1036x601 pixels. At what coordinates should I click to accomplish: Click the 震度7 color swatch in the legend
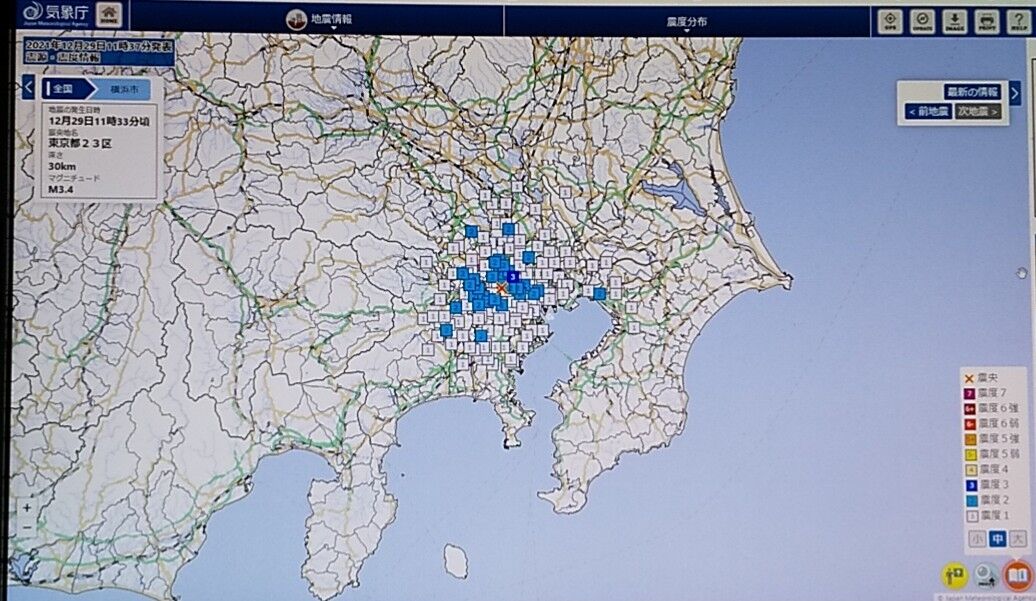969,394
